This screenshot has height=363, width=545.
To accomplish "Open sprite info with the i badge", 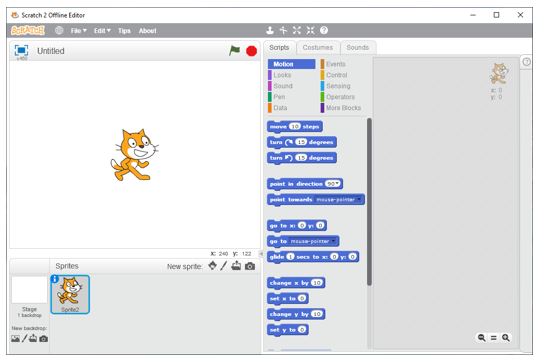I will pyautogui.click(x=55, y=279).
